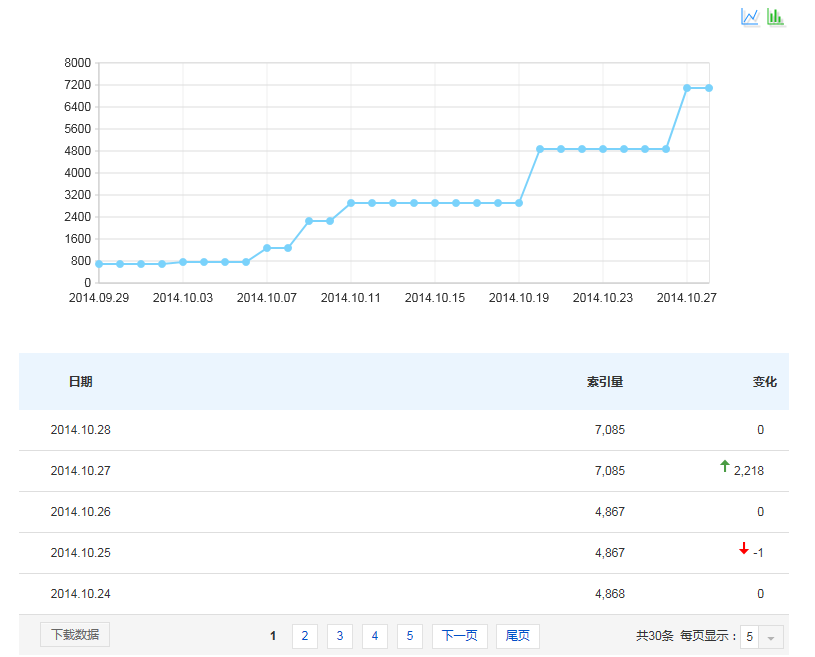Image resolution: width=815 pixels, height=657 pixels.
Task: Go to page 2 of results
Action: point(305,636)
